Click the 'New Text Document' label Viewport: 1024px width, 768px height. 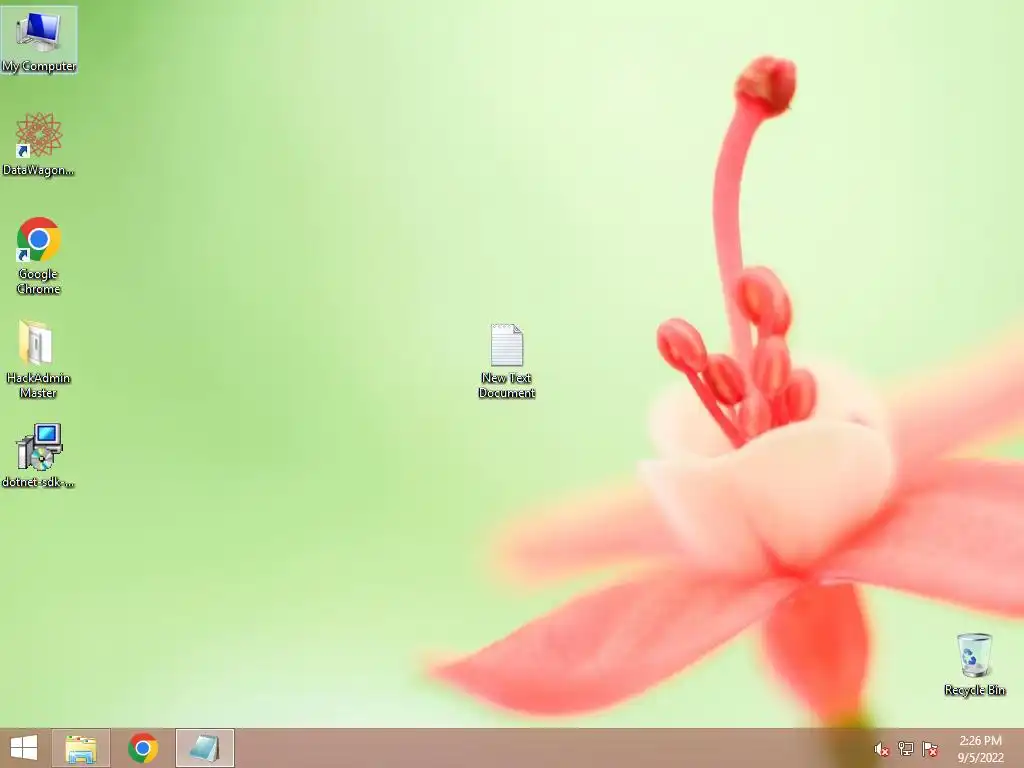pos(507,385)
